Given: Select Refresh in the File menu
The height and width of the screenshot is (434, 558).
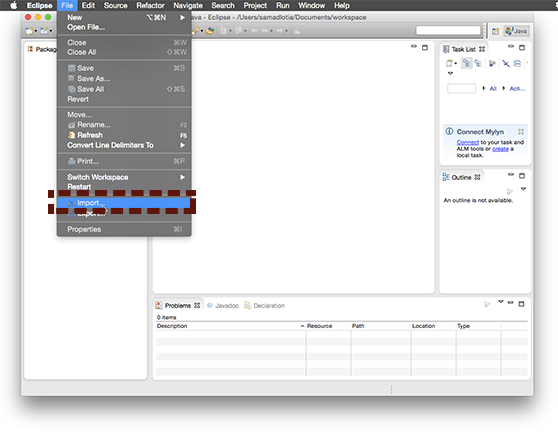Looking at the screenshot, I should (123, 135).
